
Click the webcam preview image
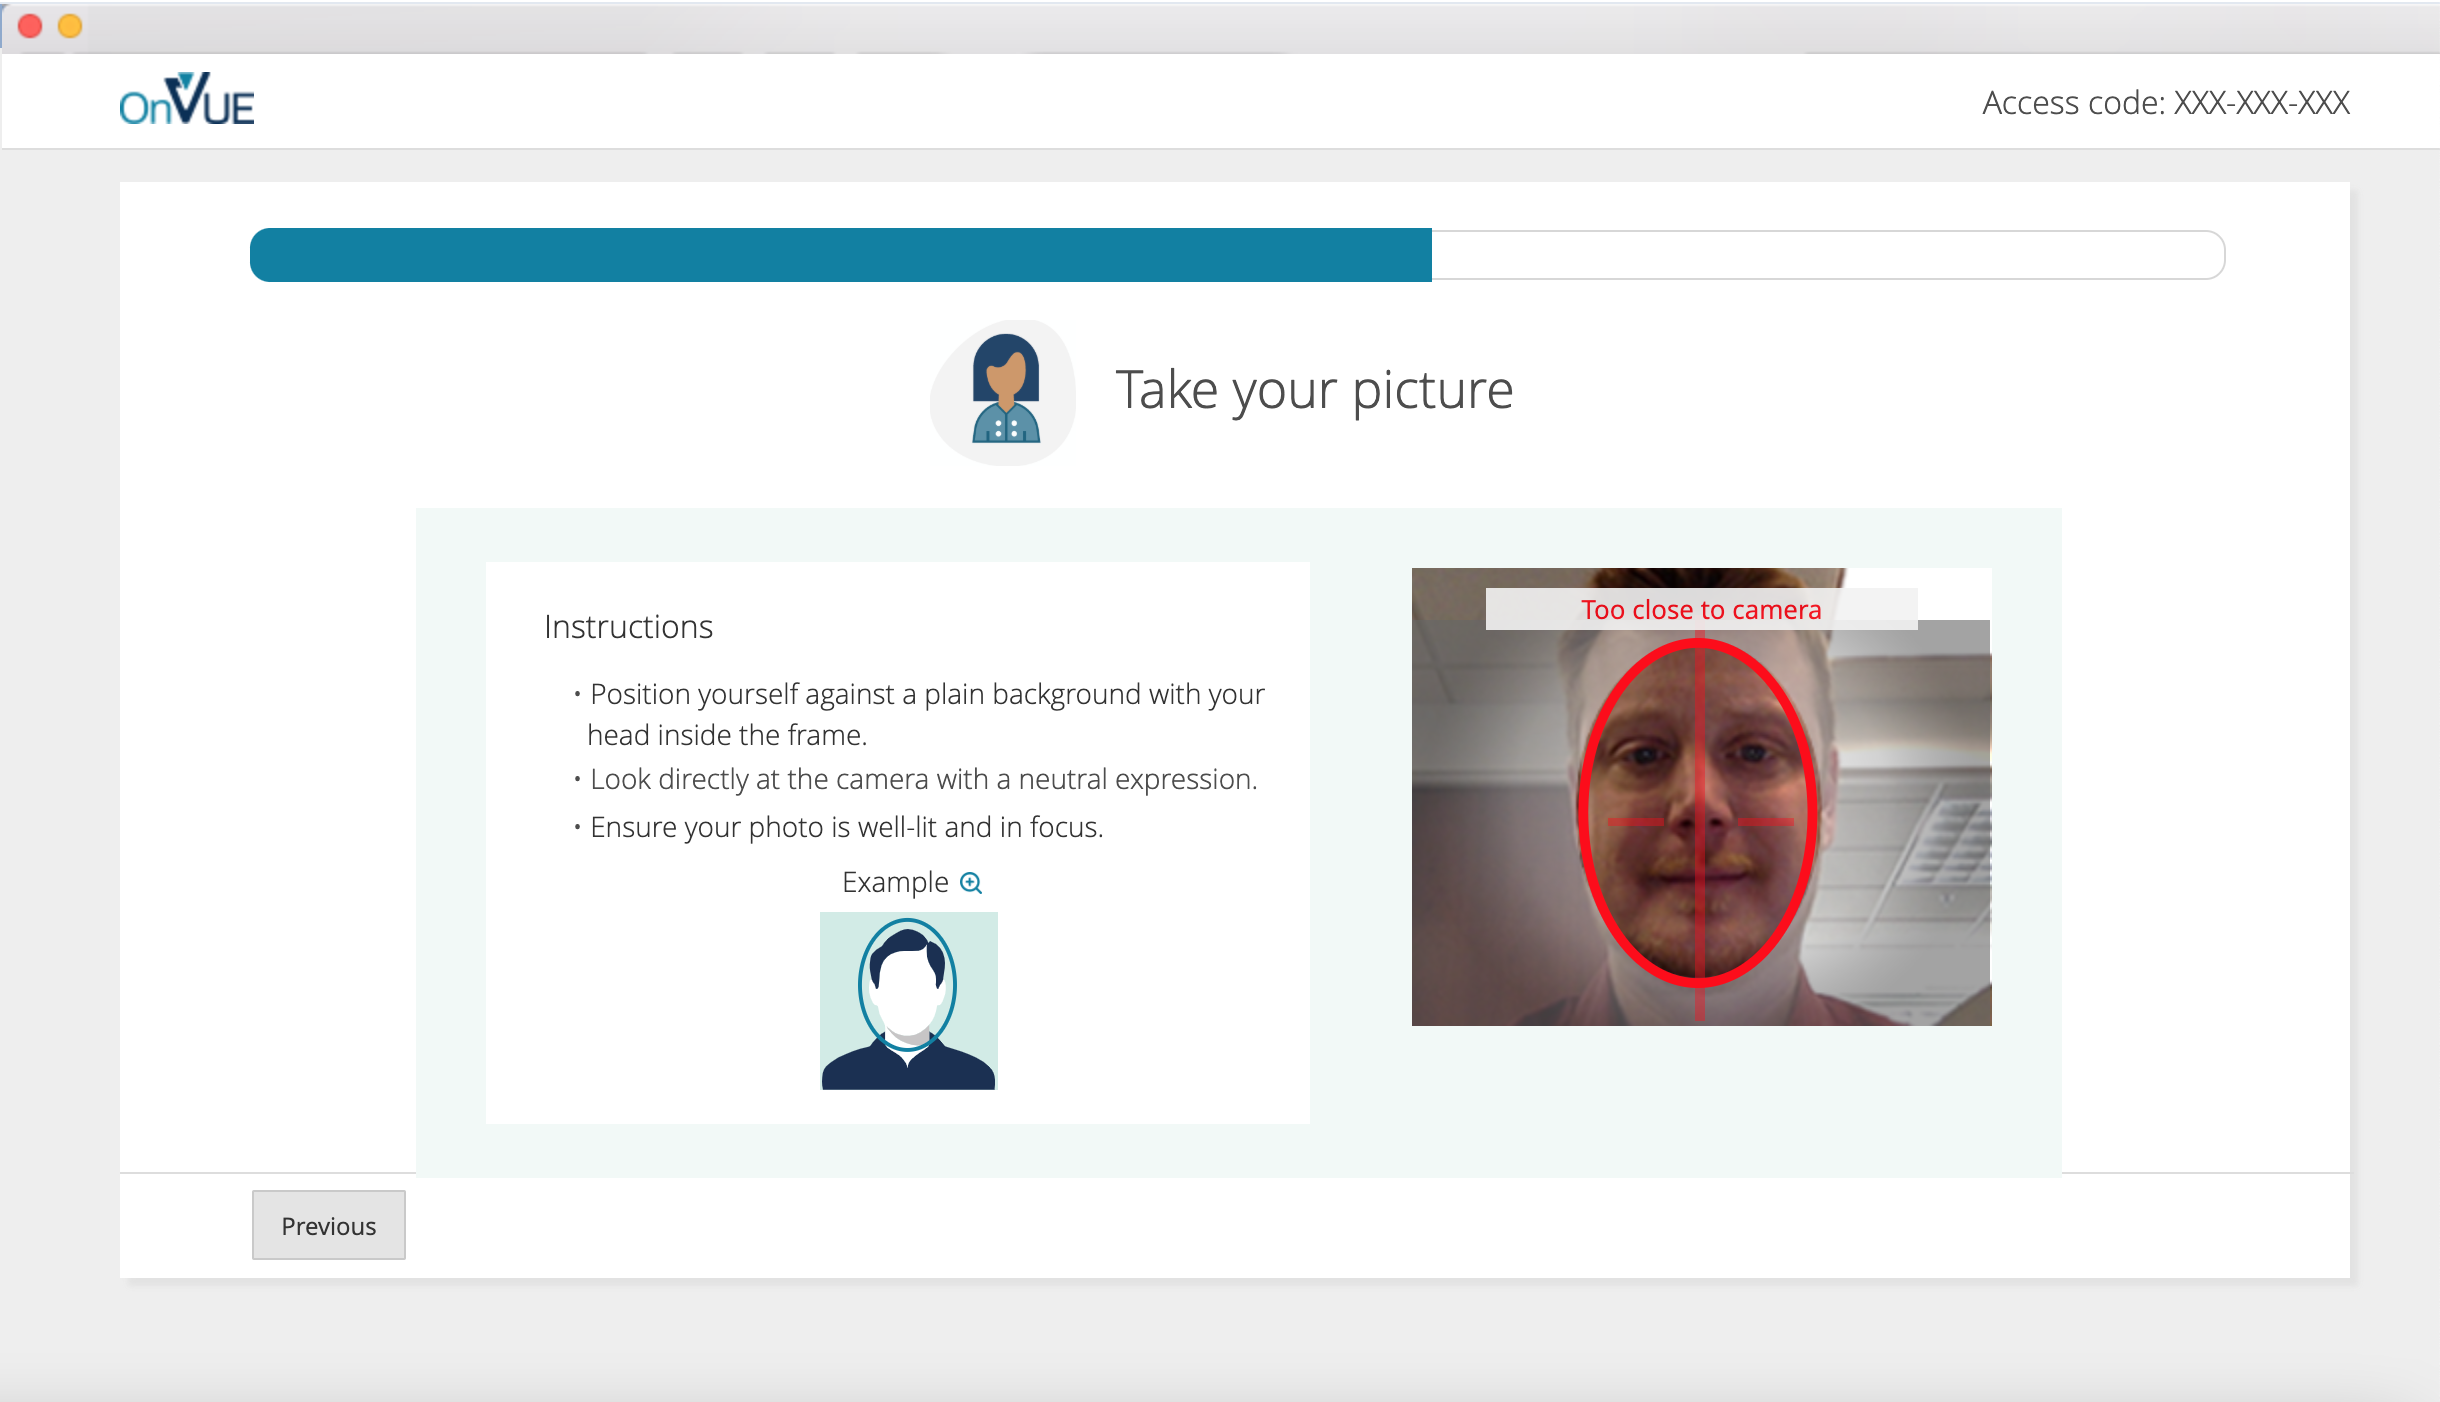coord(1701,797)
